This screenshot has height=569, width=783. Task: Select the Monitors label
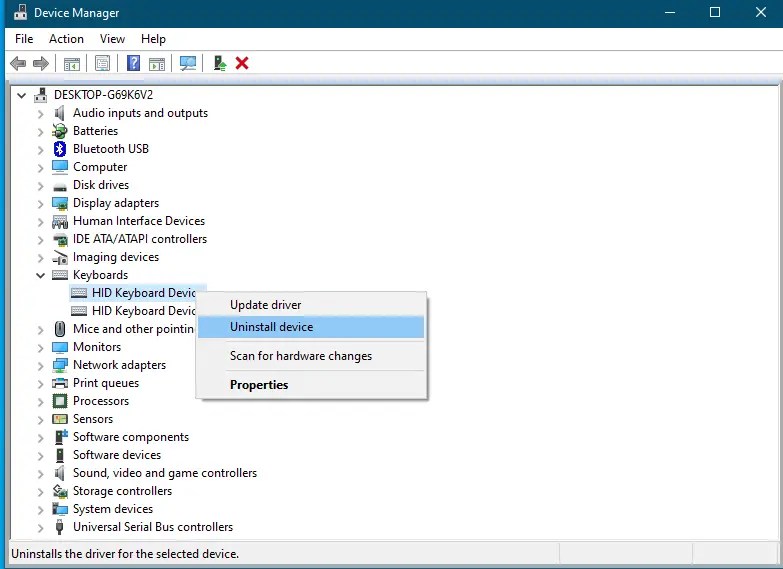tap(97, 347)
